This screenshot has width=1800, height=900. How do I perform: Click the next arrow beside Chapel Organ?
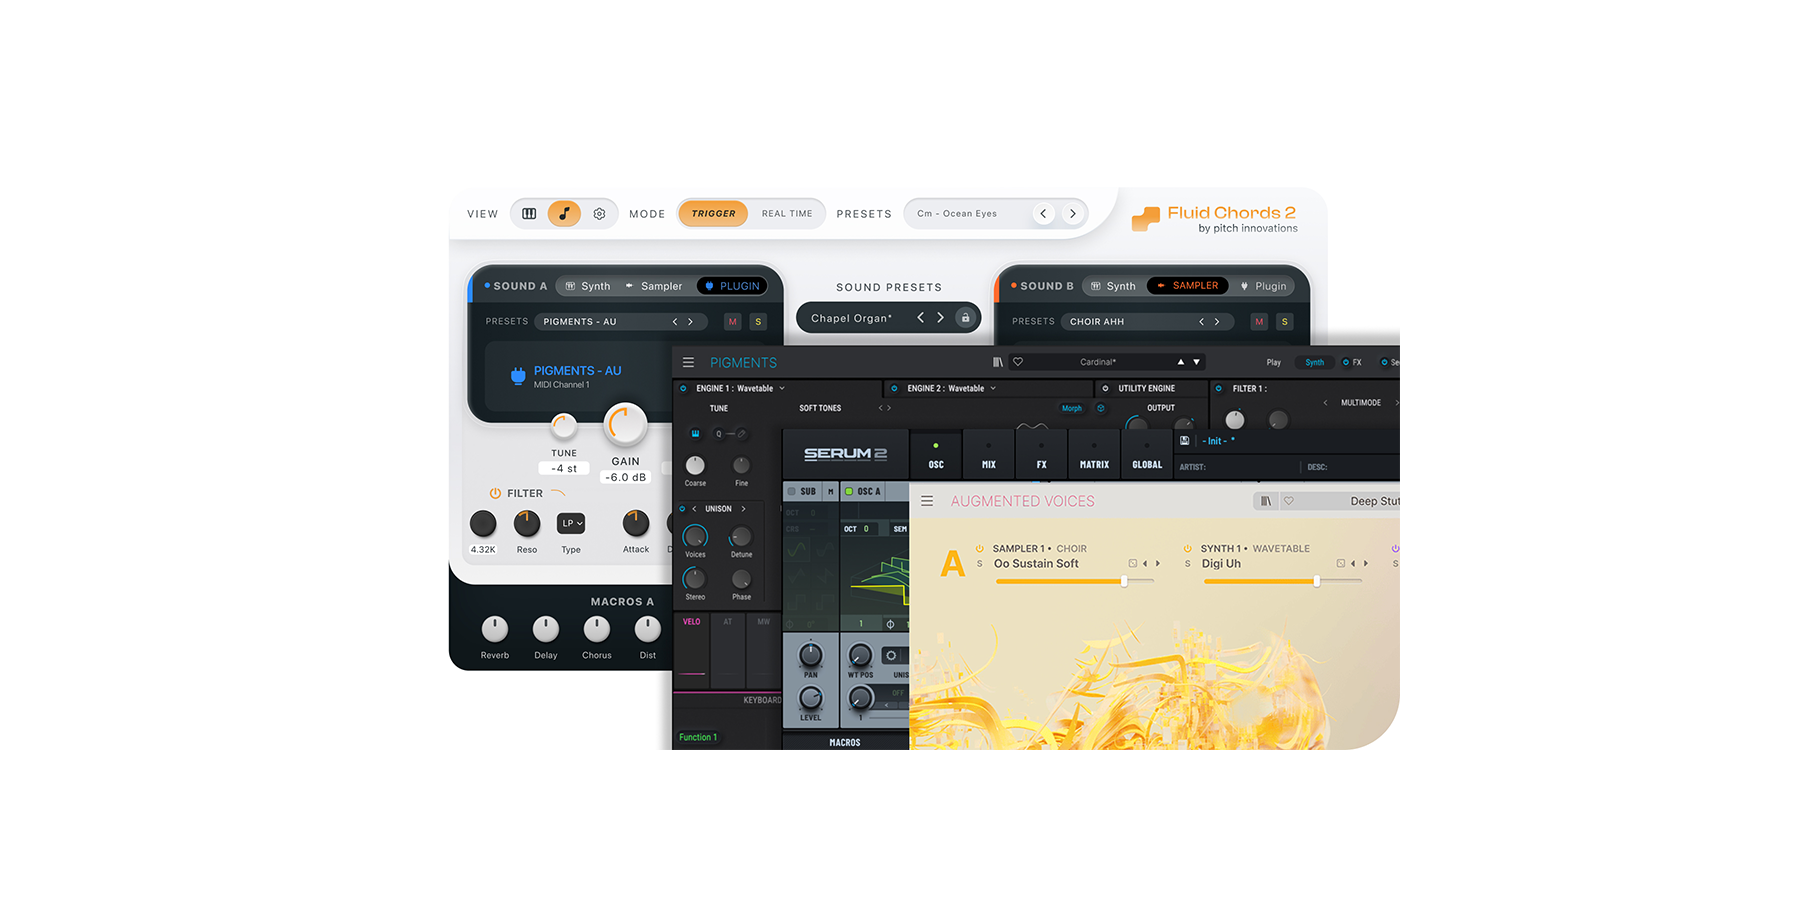coord(940,318)
